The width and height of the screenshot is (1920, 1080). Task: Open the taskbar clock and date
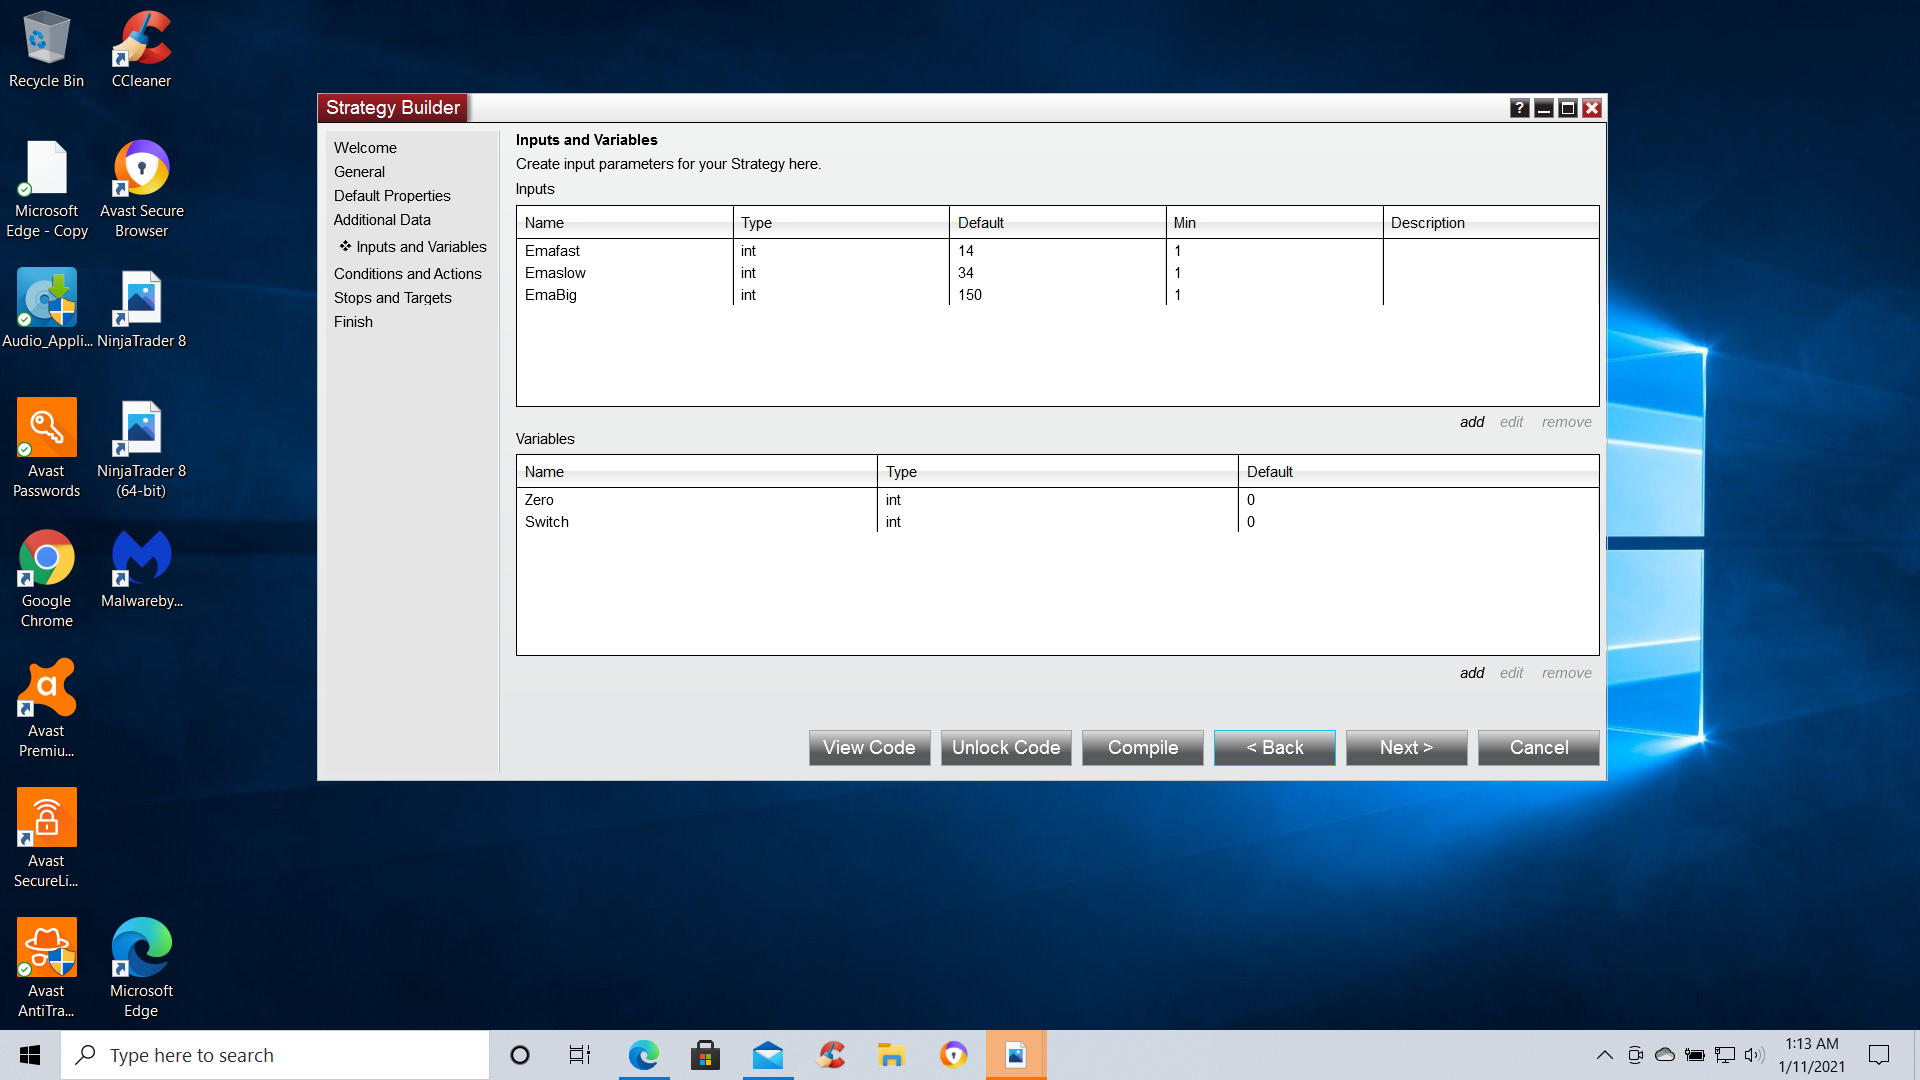point(1811,1055)
